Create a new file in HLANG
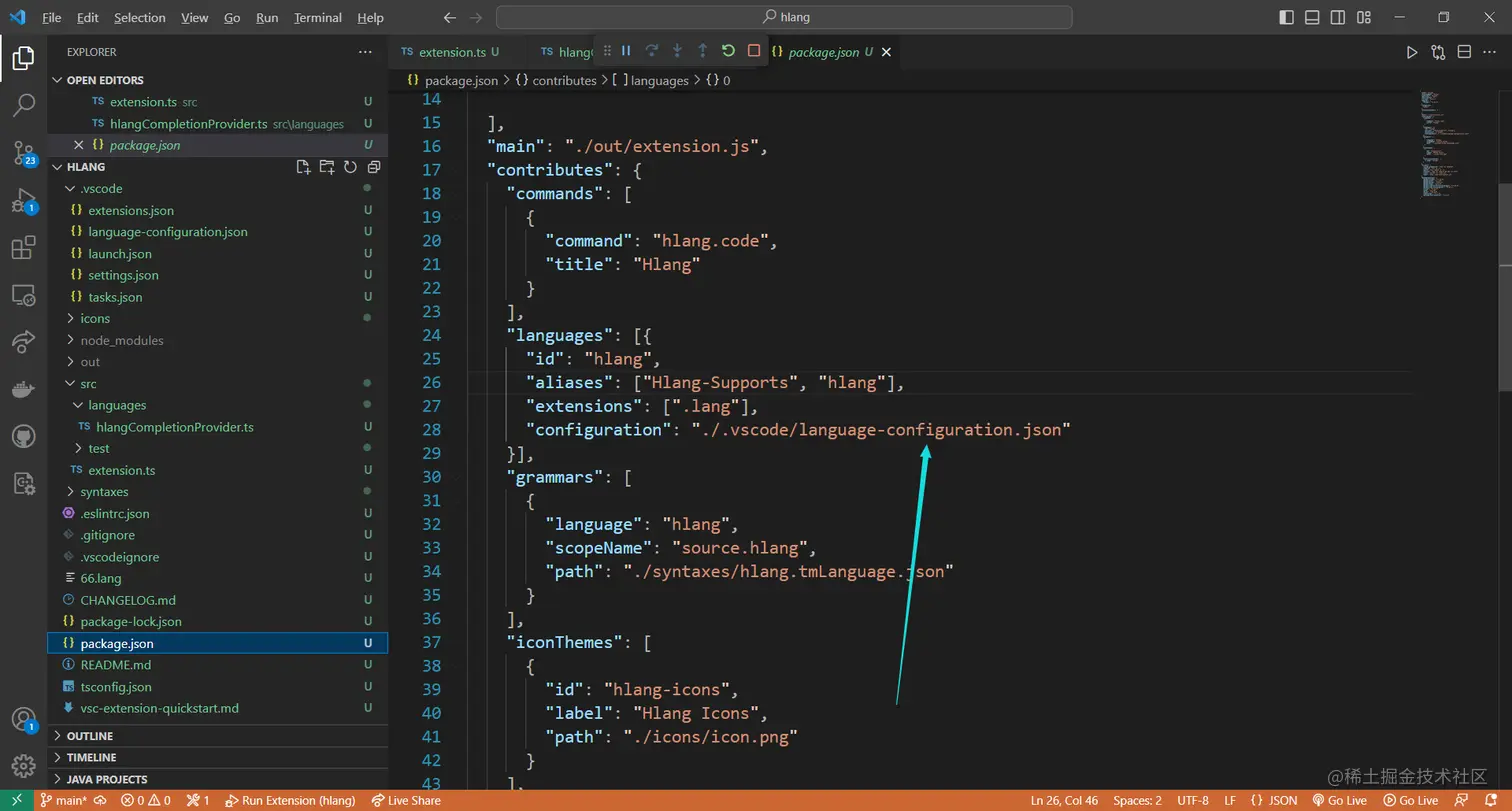Screen dimensions: 1512x811 click(303, 167)
